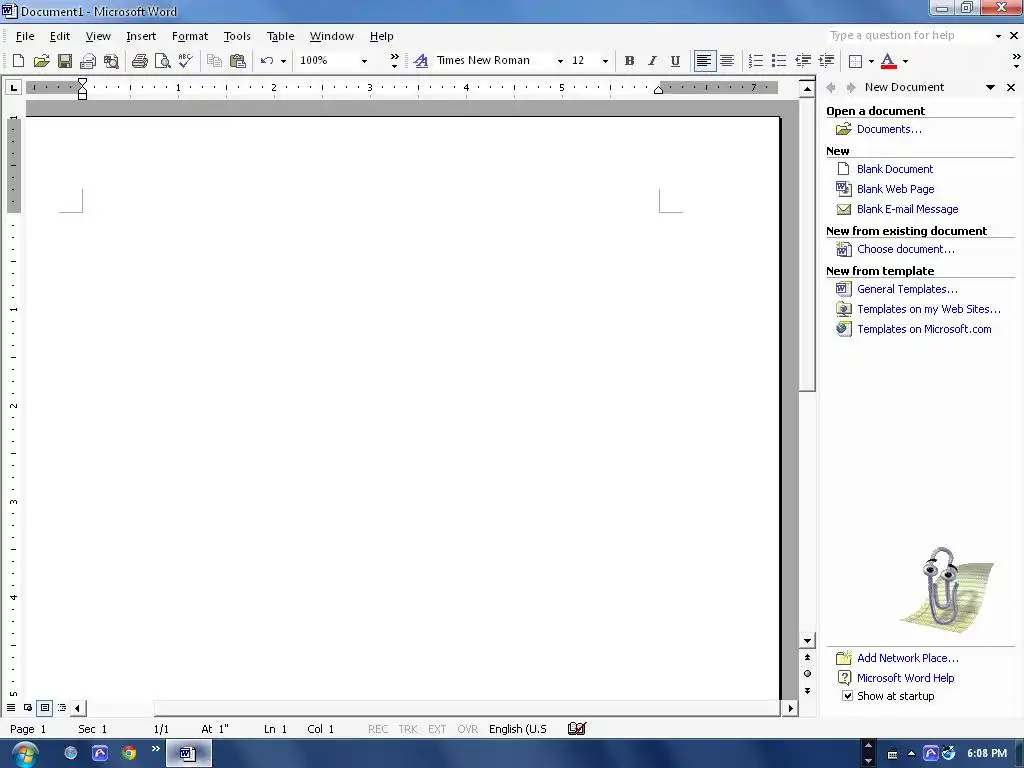Screen dimensions: 1024x768
Task: Select Center paragraph alignment
Action: click(727, 61)
